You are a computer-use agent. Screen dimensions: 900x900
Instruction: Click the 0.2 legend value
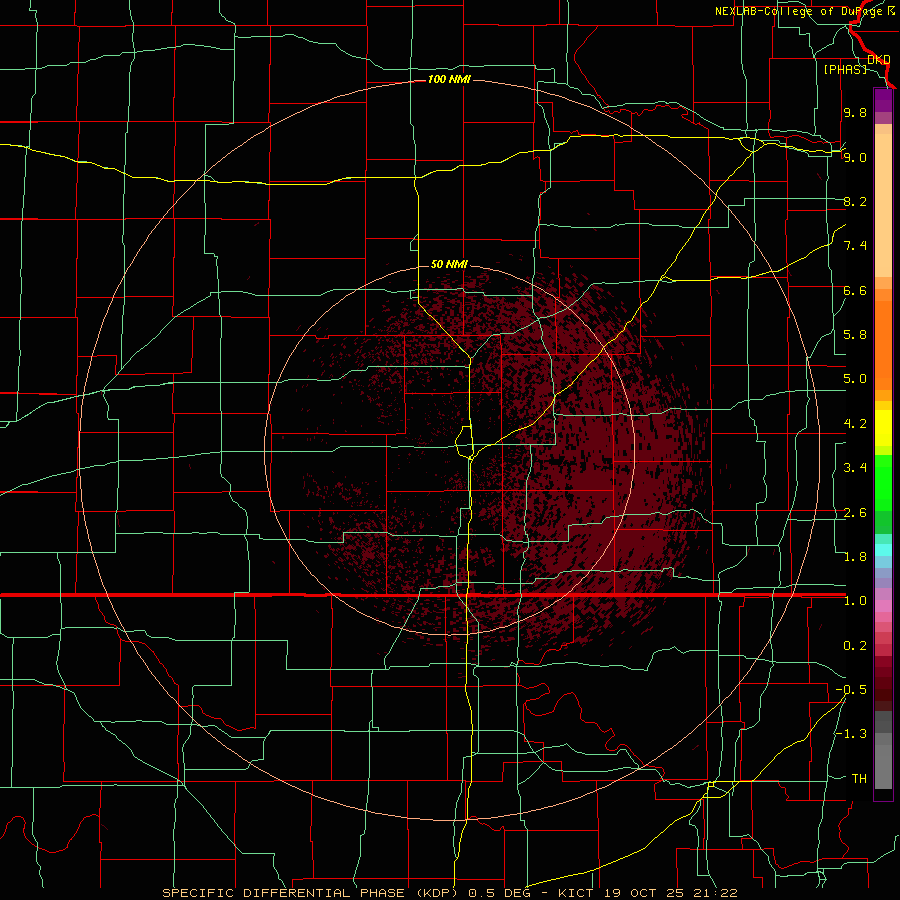pos(855,646)
